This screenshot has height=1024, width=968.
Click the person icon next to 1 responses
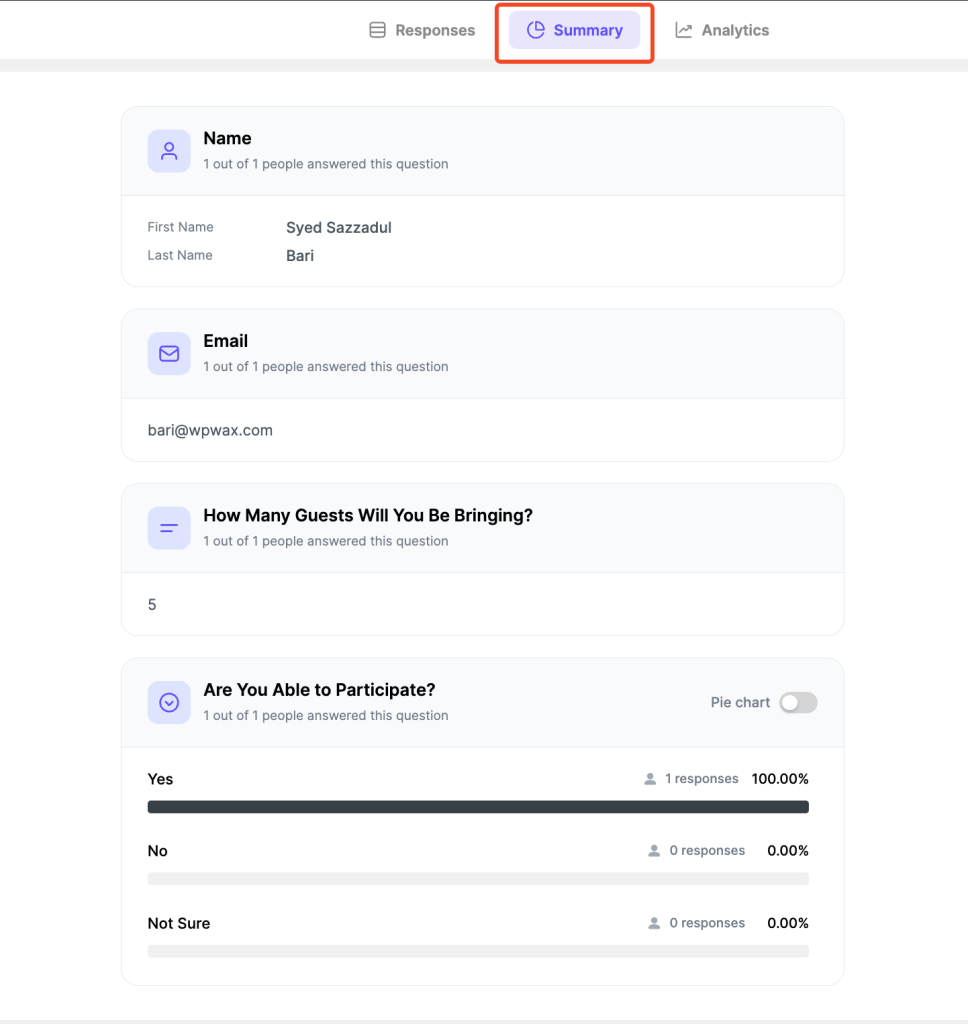point(650,778)
